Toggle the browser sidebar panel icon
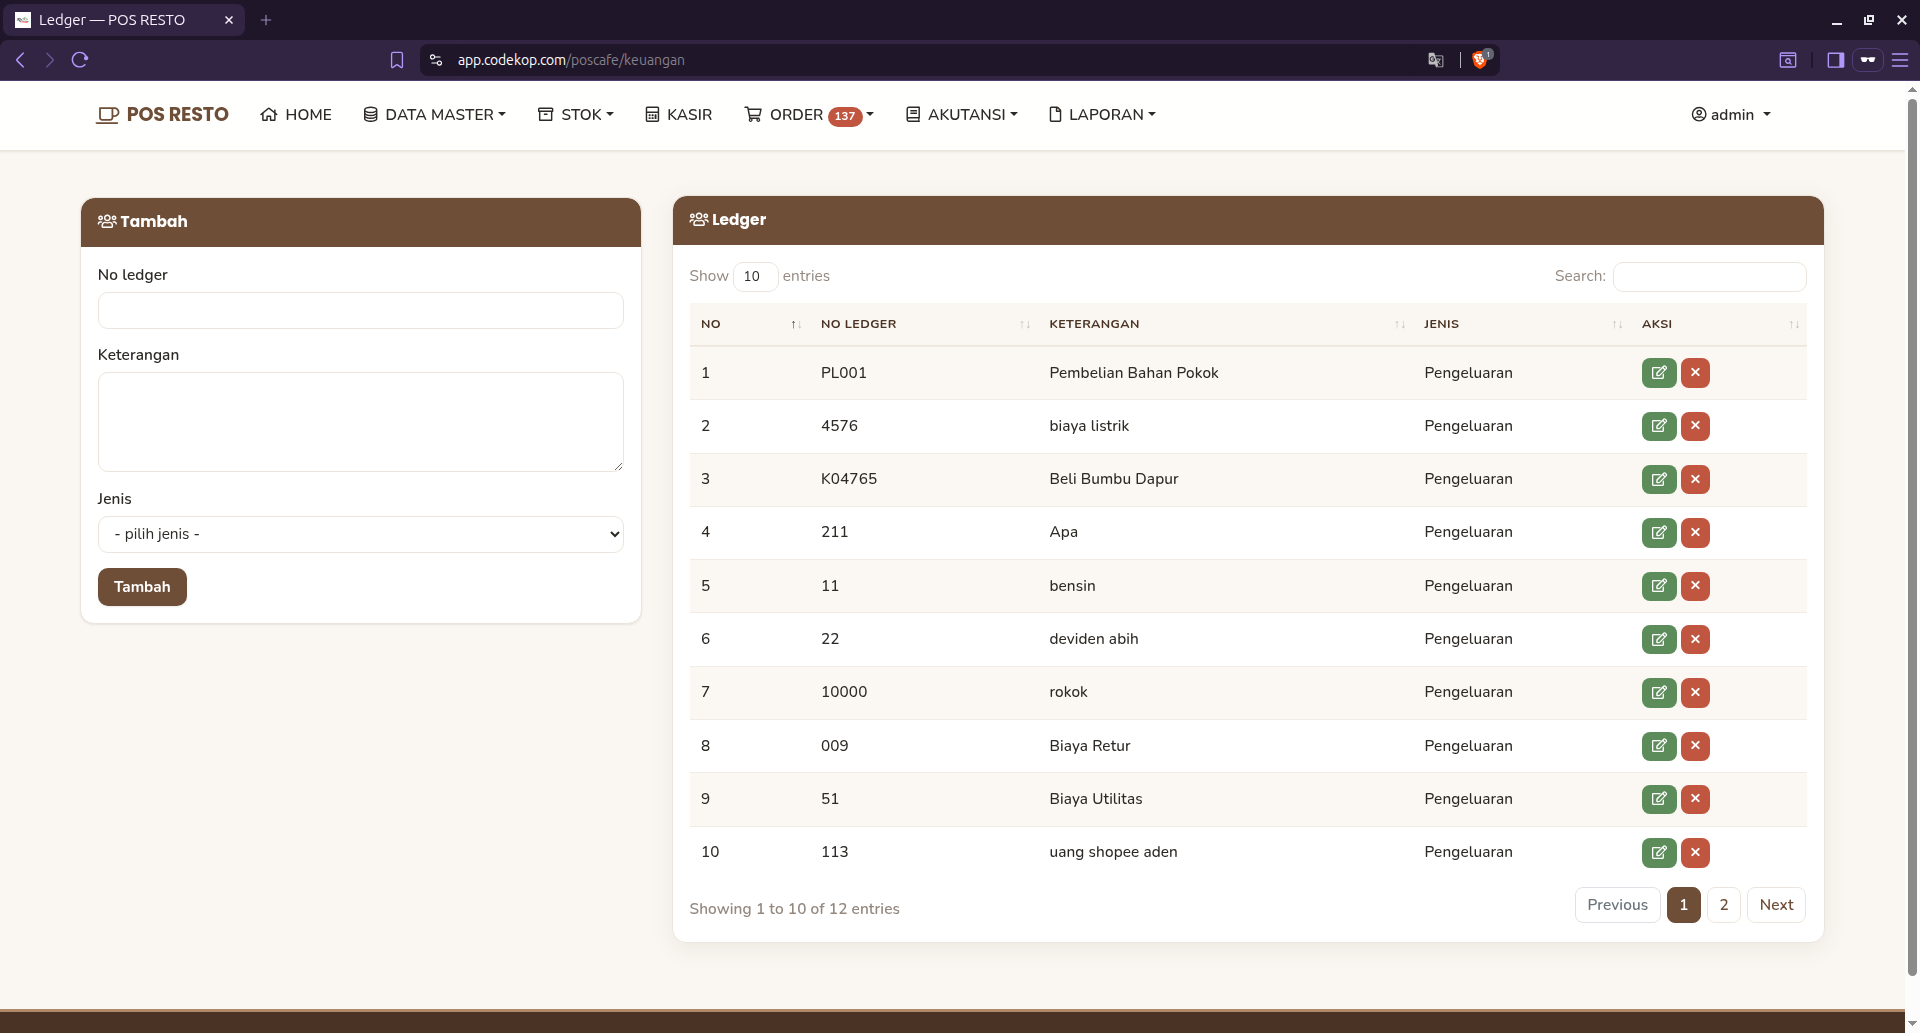1920x1033 pixels. pyautogui.click(x=1835, y=60)
